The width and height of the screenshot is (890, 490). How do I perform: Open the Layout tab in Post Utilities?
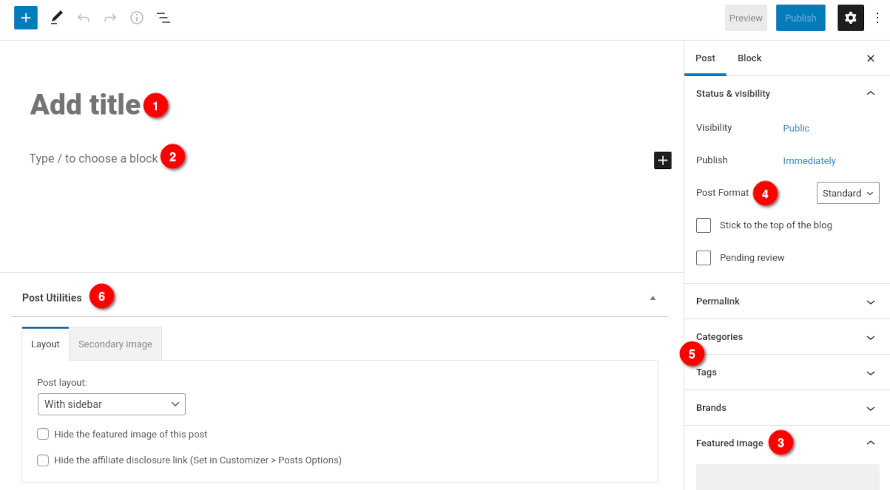point(45,344)
